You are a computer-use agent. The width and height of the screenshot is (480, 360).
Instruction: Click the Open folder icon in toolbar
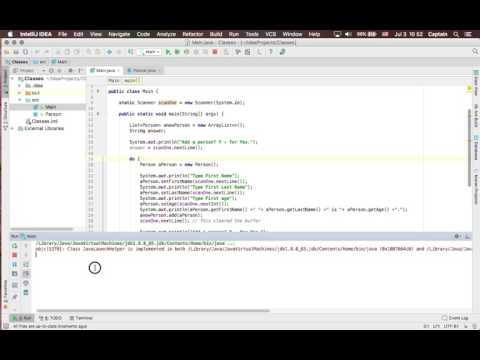click(7, 52)
